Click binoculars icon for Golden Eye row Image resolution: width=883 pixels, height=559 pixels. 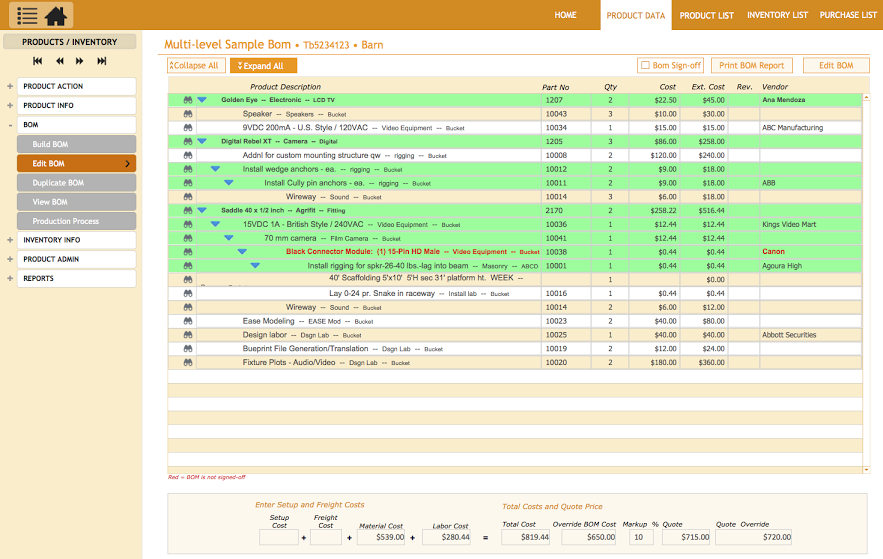188,100
